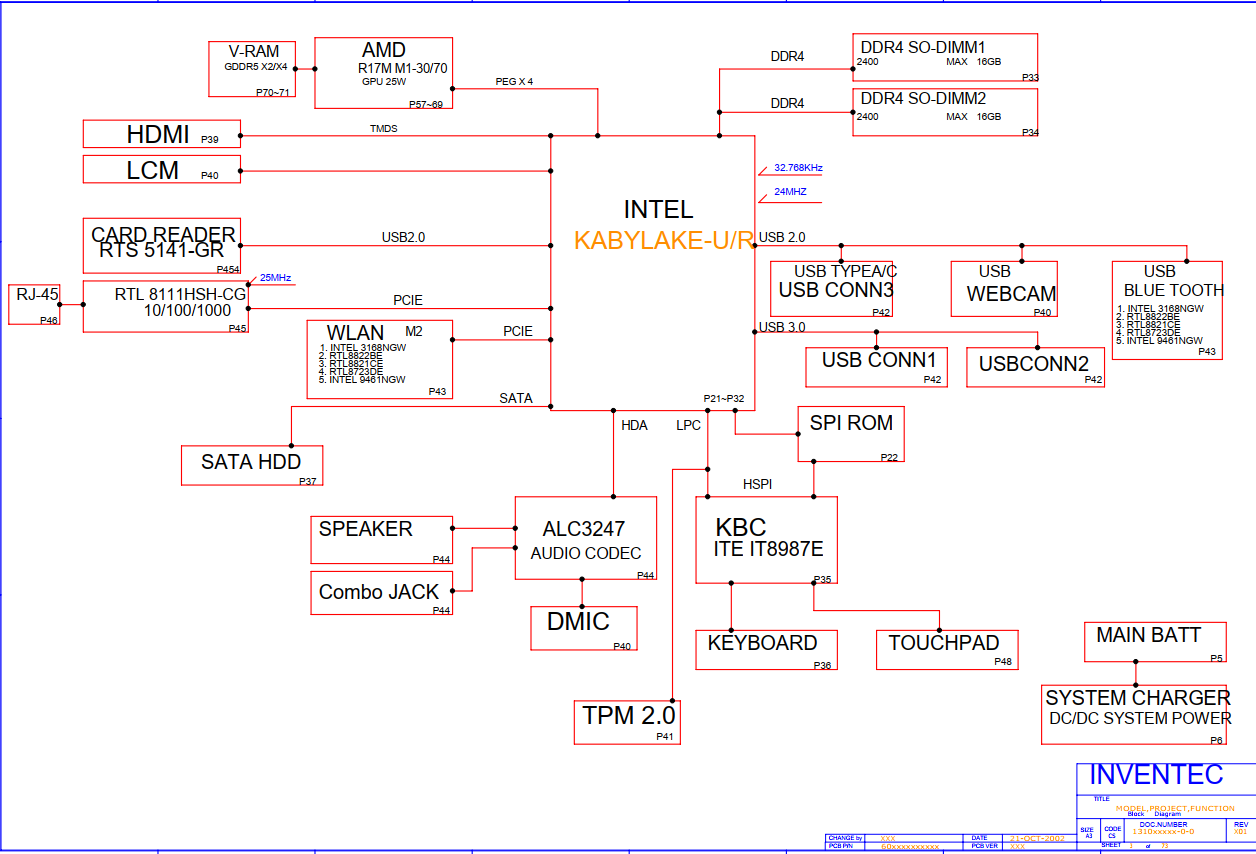Select the AMD R17M GPU block

[x=383, y=73]
